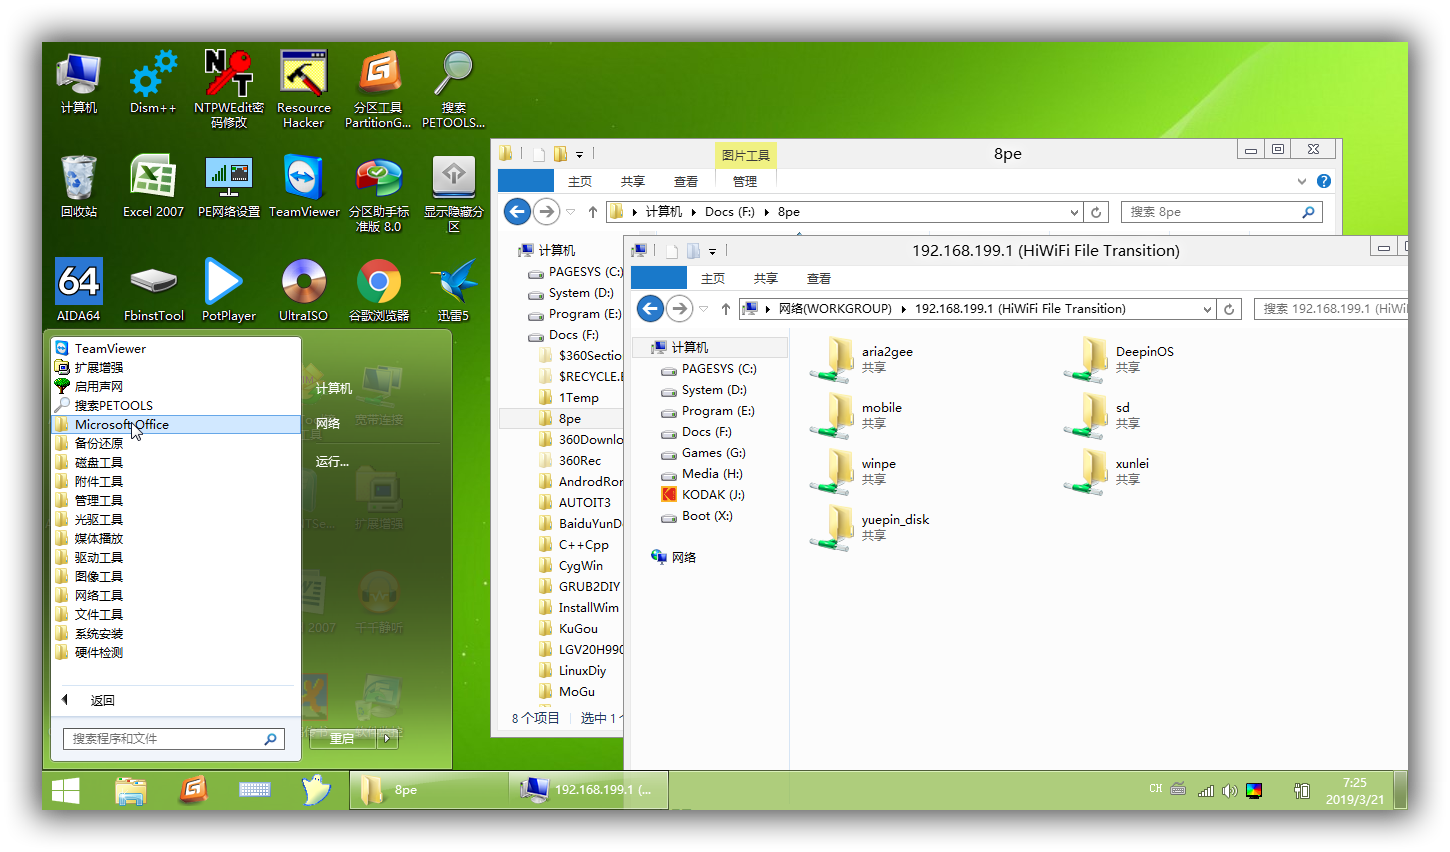This screenshot has height=852, width=1450.
Task: Open help in the 8pe window
Action: pos(1324,181)
